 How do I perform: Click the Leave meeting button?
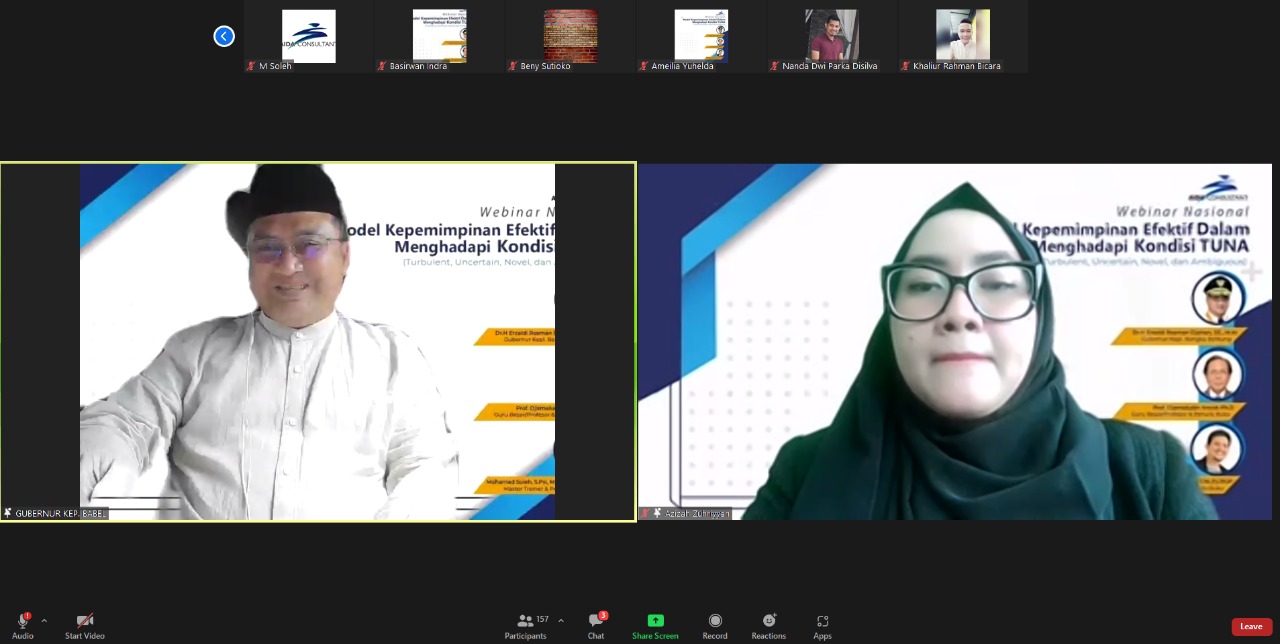pyautogui.click(x=1251, y=626)
